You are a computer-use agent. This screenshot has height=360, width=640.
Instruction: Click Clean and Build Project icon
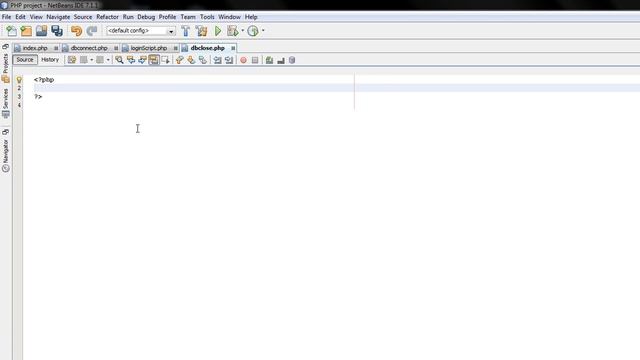[x=201, y=31]
